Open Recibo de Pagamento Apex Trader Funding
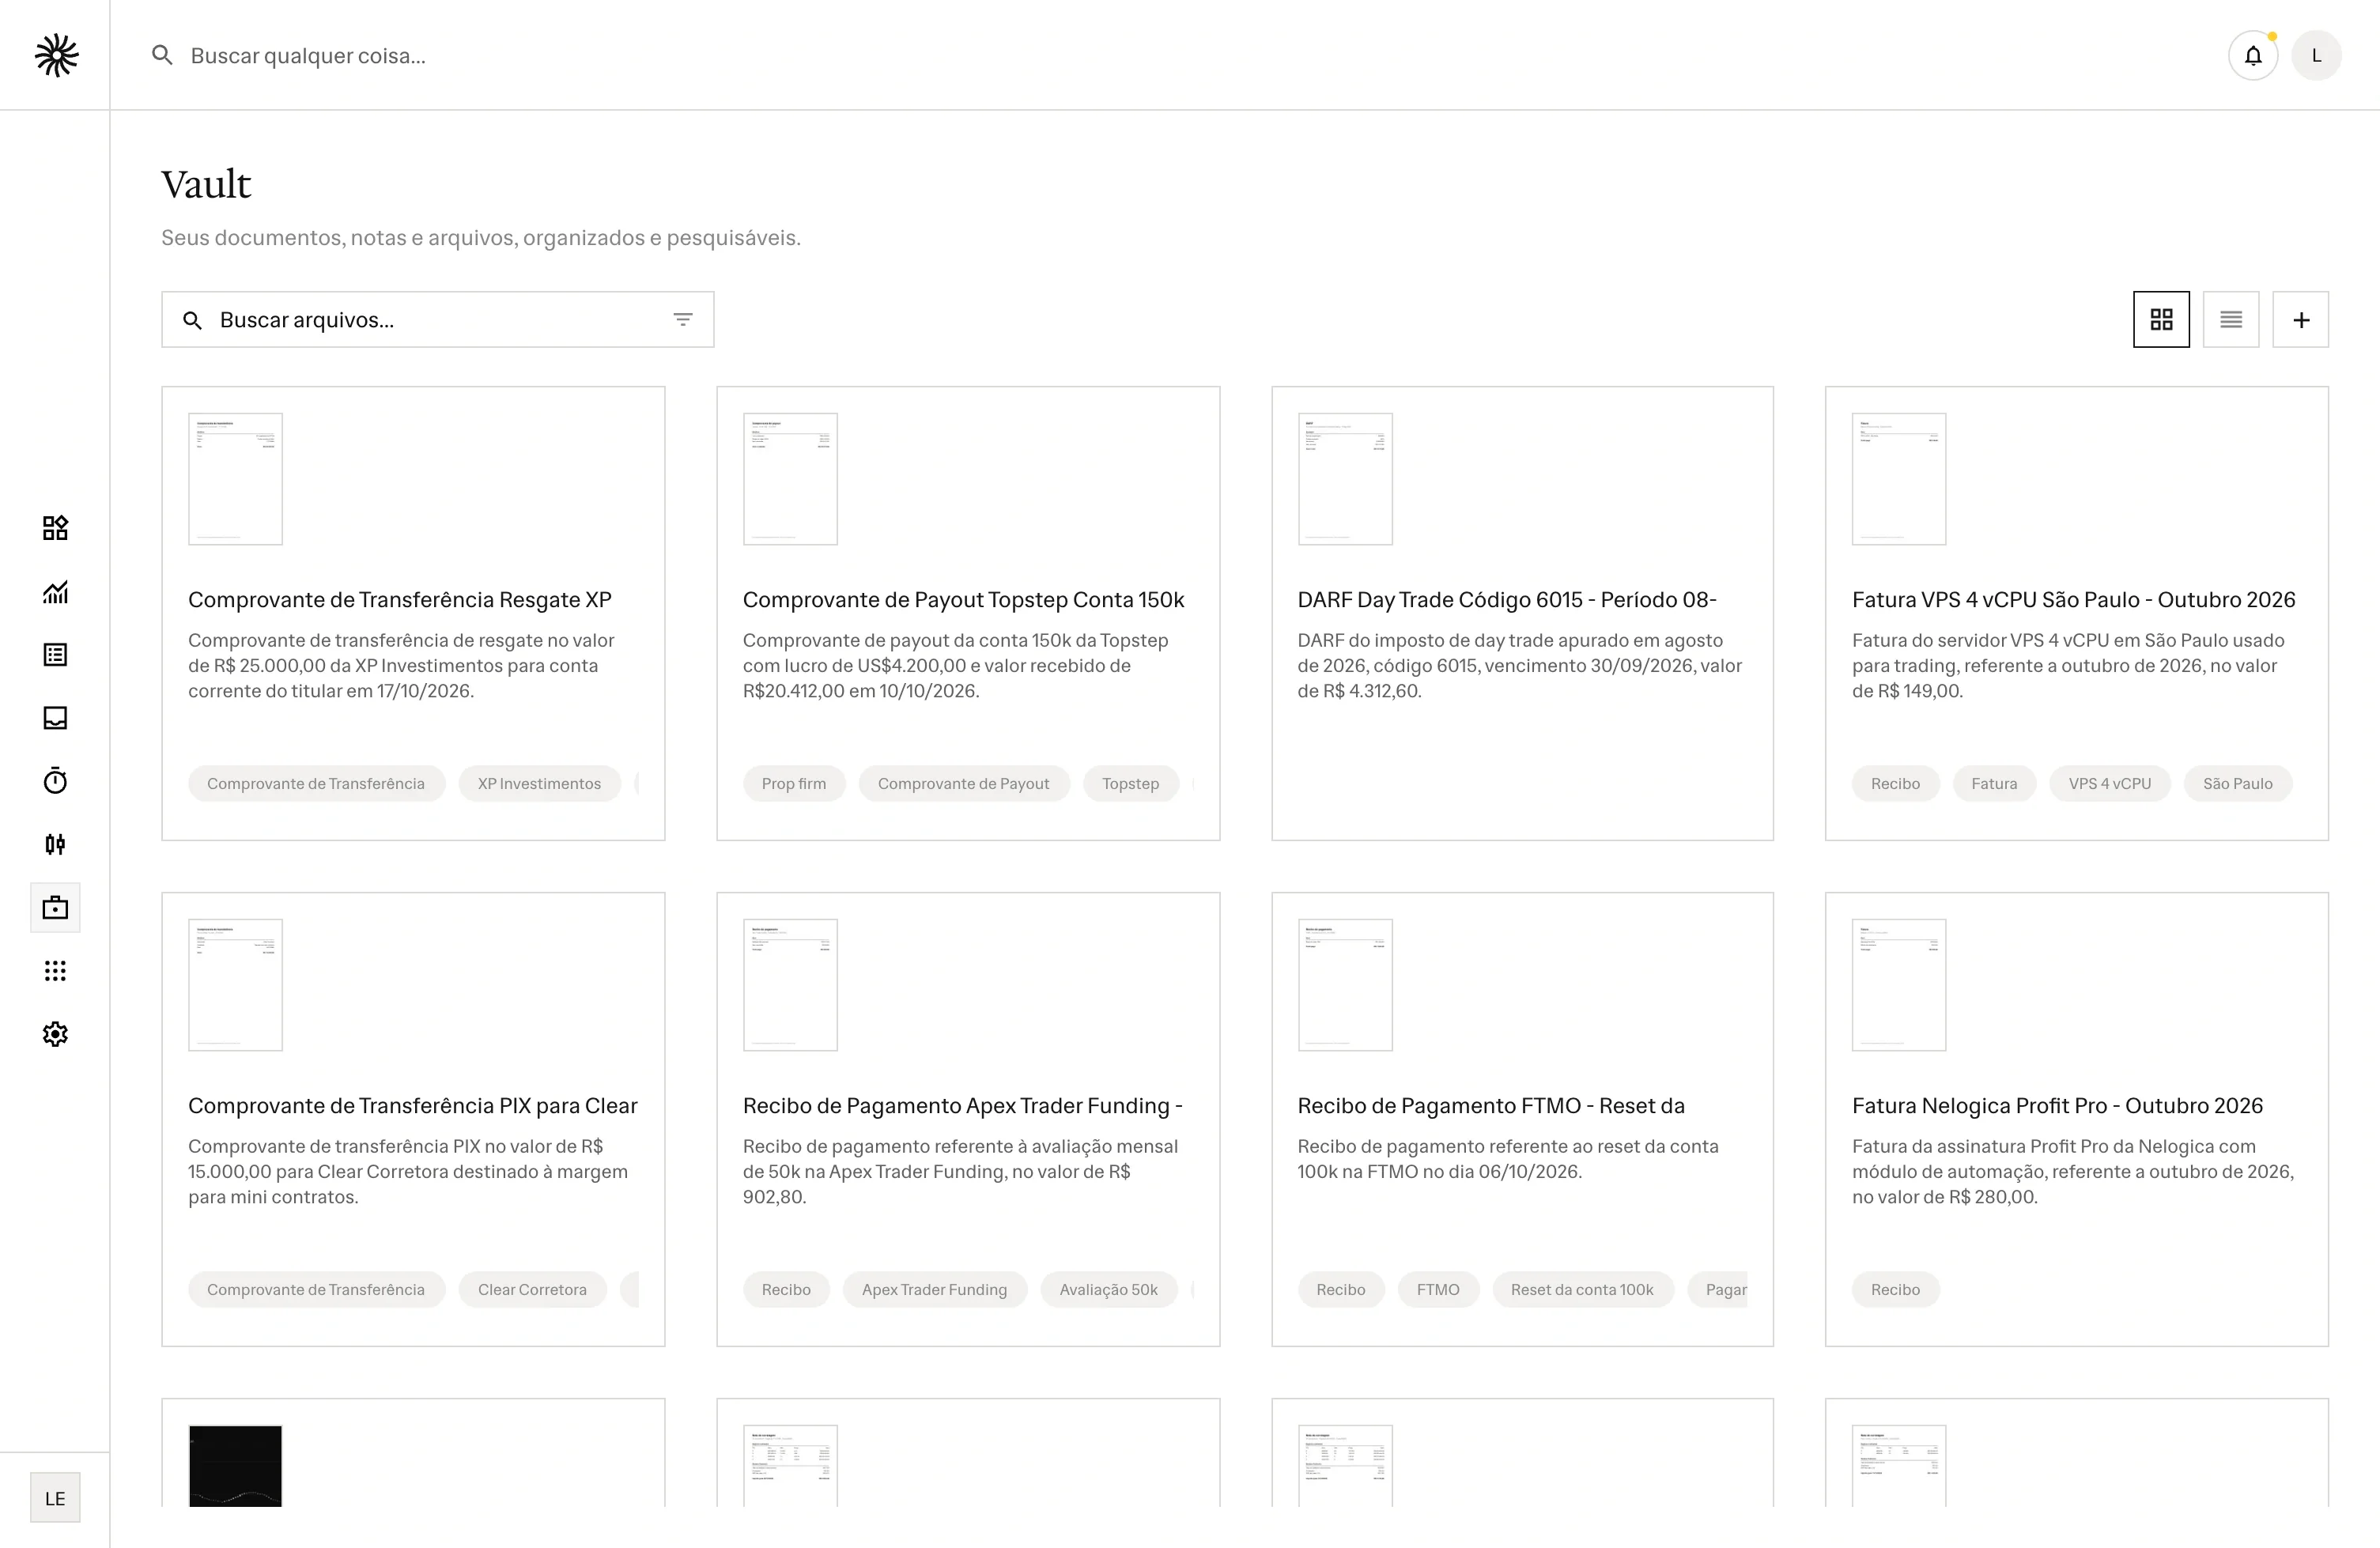Screen dimensions: 2380x1548 pos(962,1106)
